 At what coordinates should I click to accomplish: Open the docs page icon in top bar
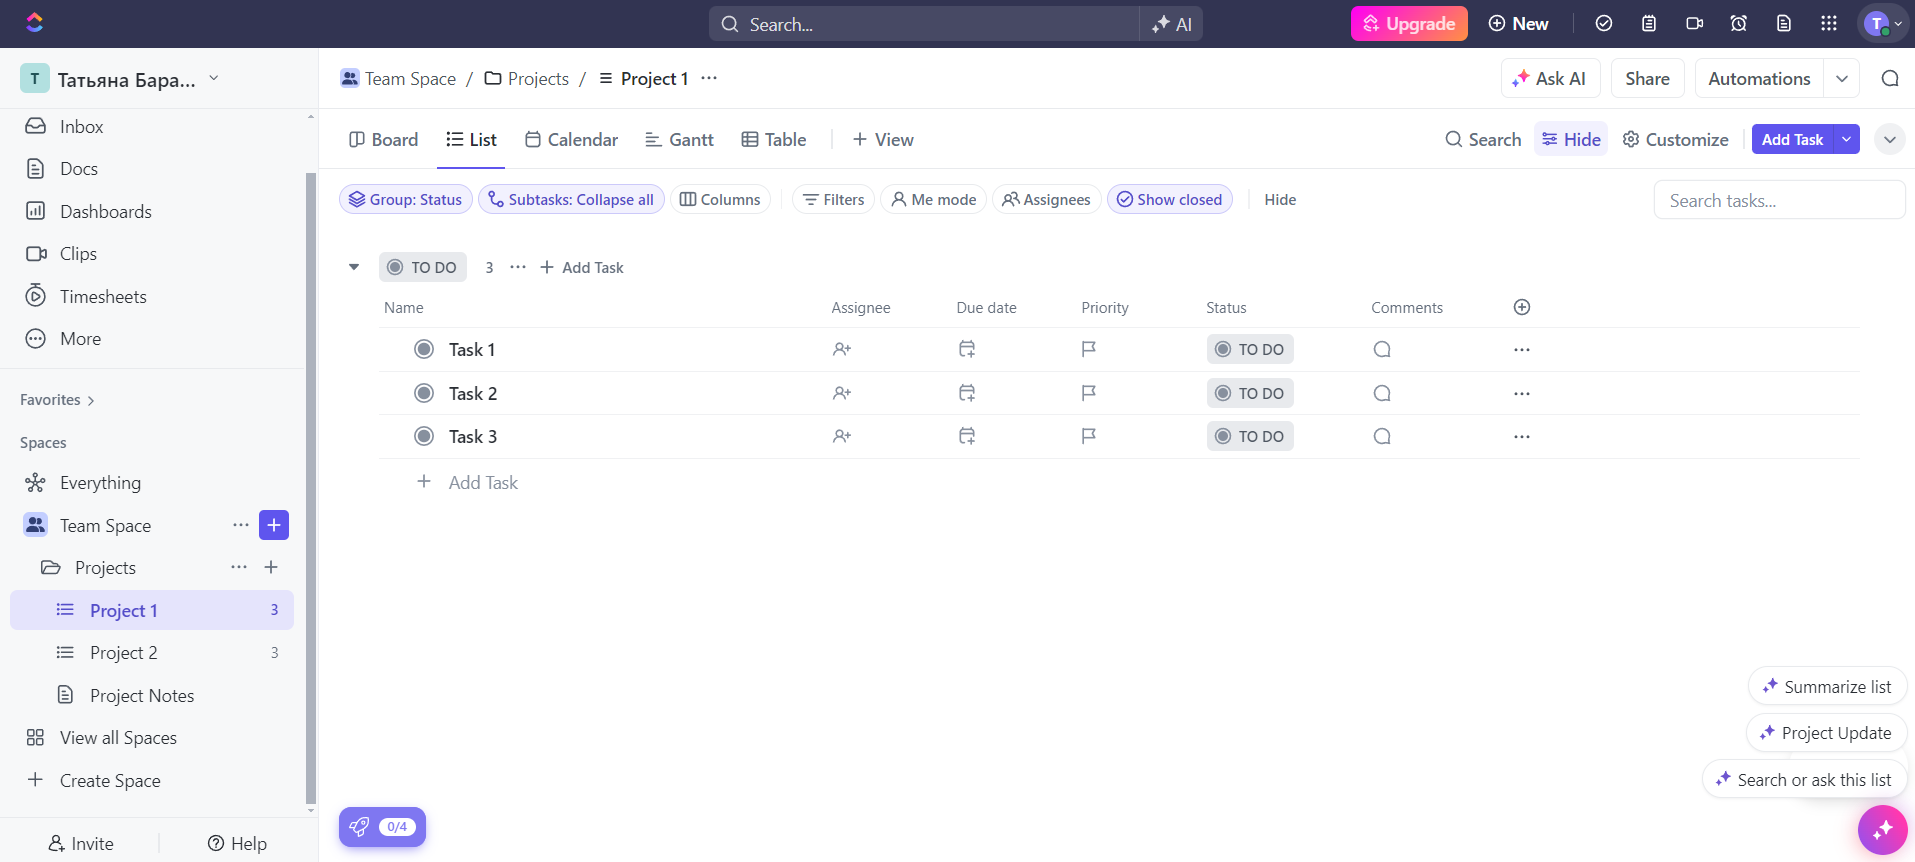click(x=1784, y=23)
